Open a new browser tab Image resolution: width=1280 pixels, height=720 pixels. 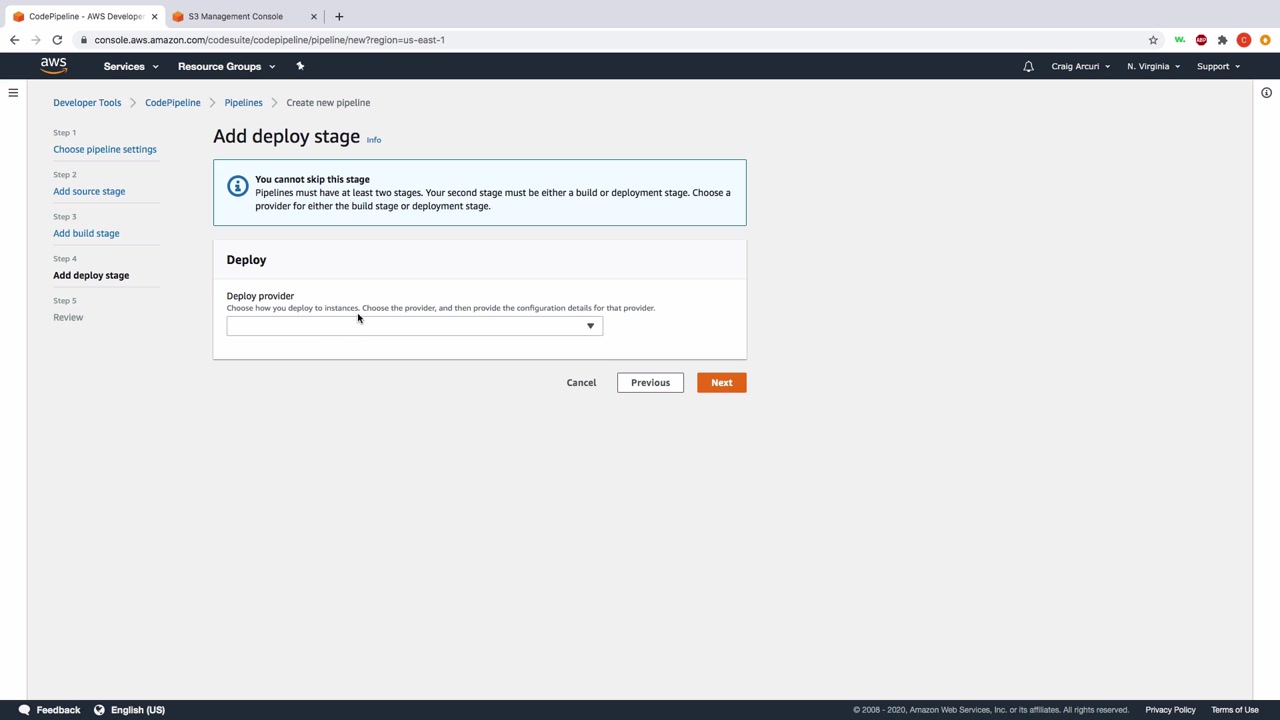339,16
